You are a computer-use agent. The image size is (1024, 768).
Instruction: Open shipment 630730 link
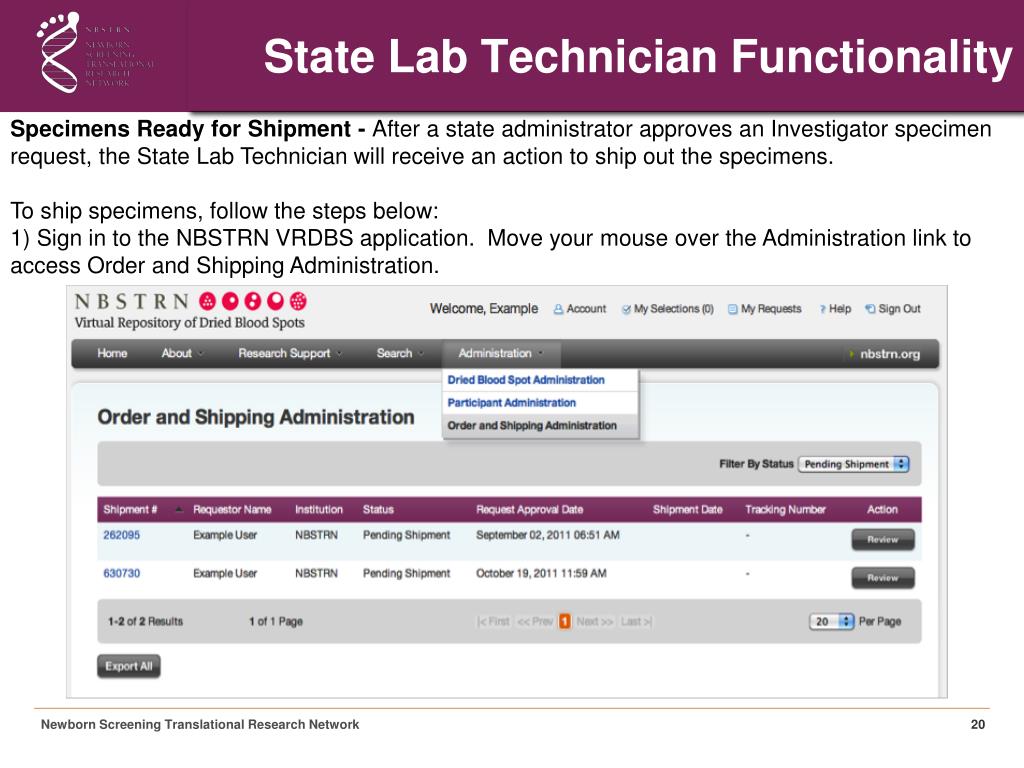(121, 573)
